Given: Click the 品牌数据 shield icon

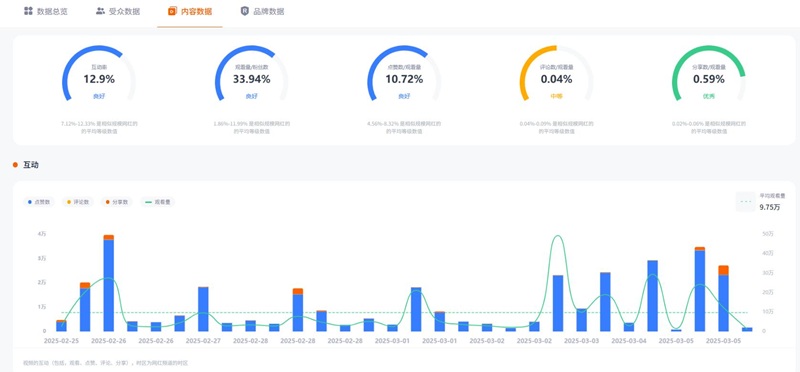Looking at the screenshot, I should (245, 11).
